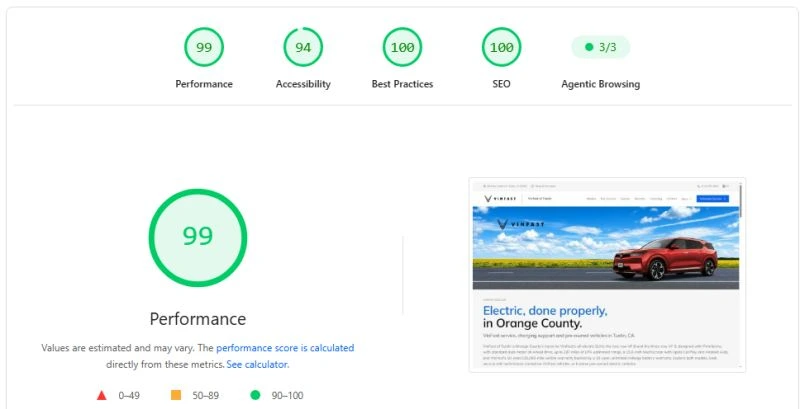The height and width of the screenshot is (409, 800).
Task: Click the '0–49' legend text
Action: pyautogui.click(x=129, y=395)
